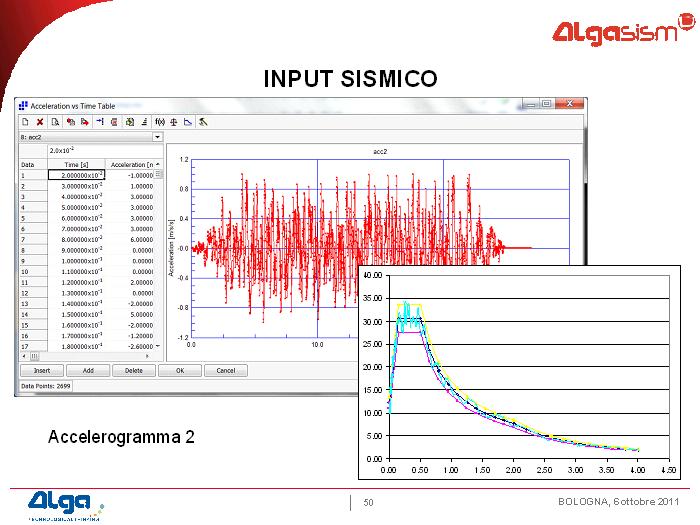Open the '8: acc2' table dropdown

[157, 136]
